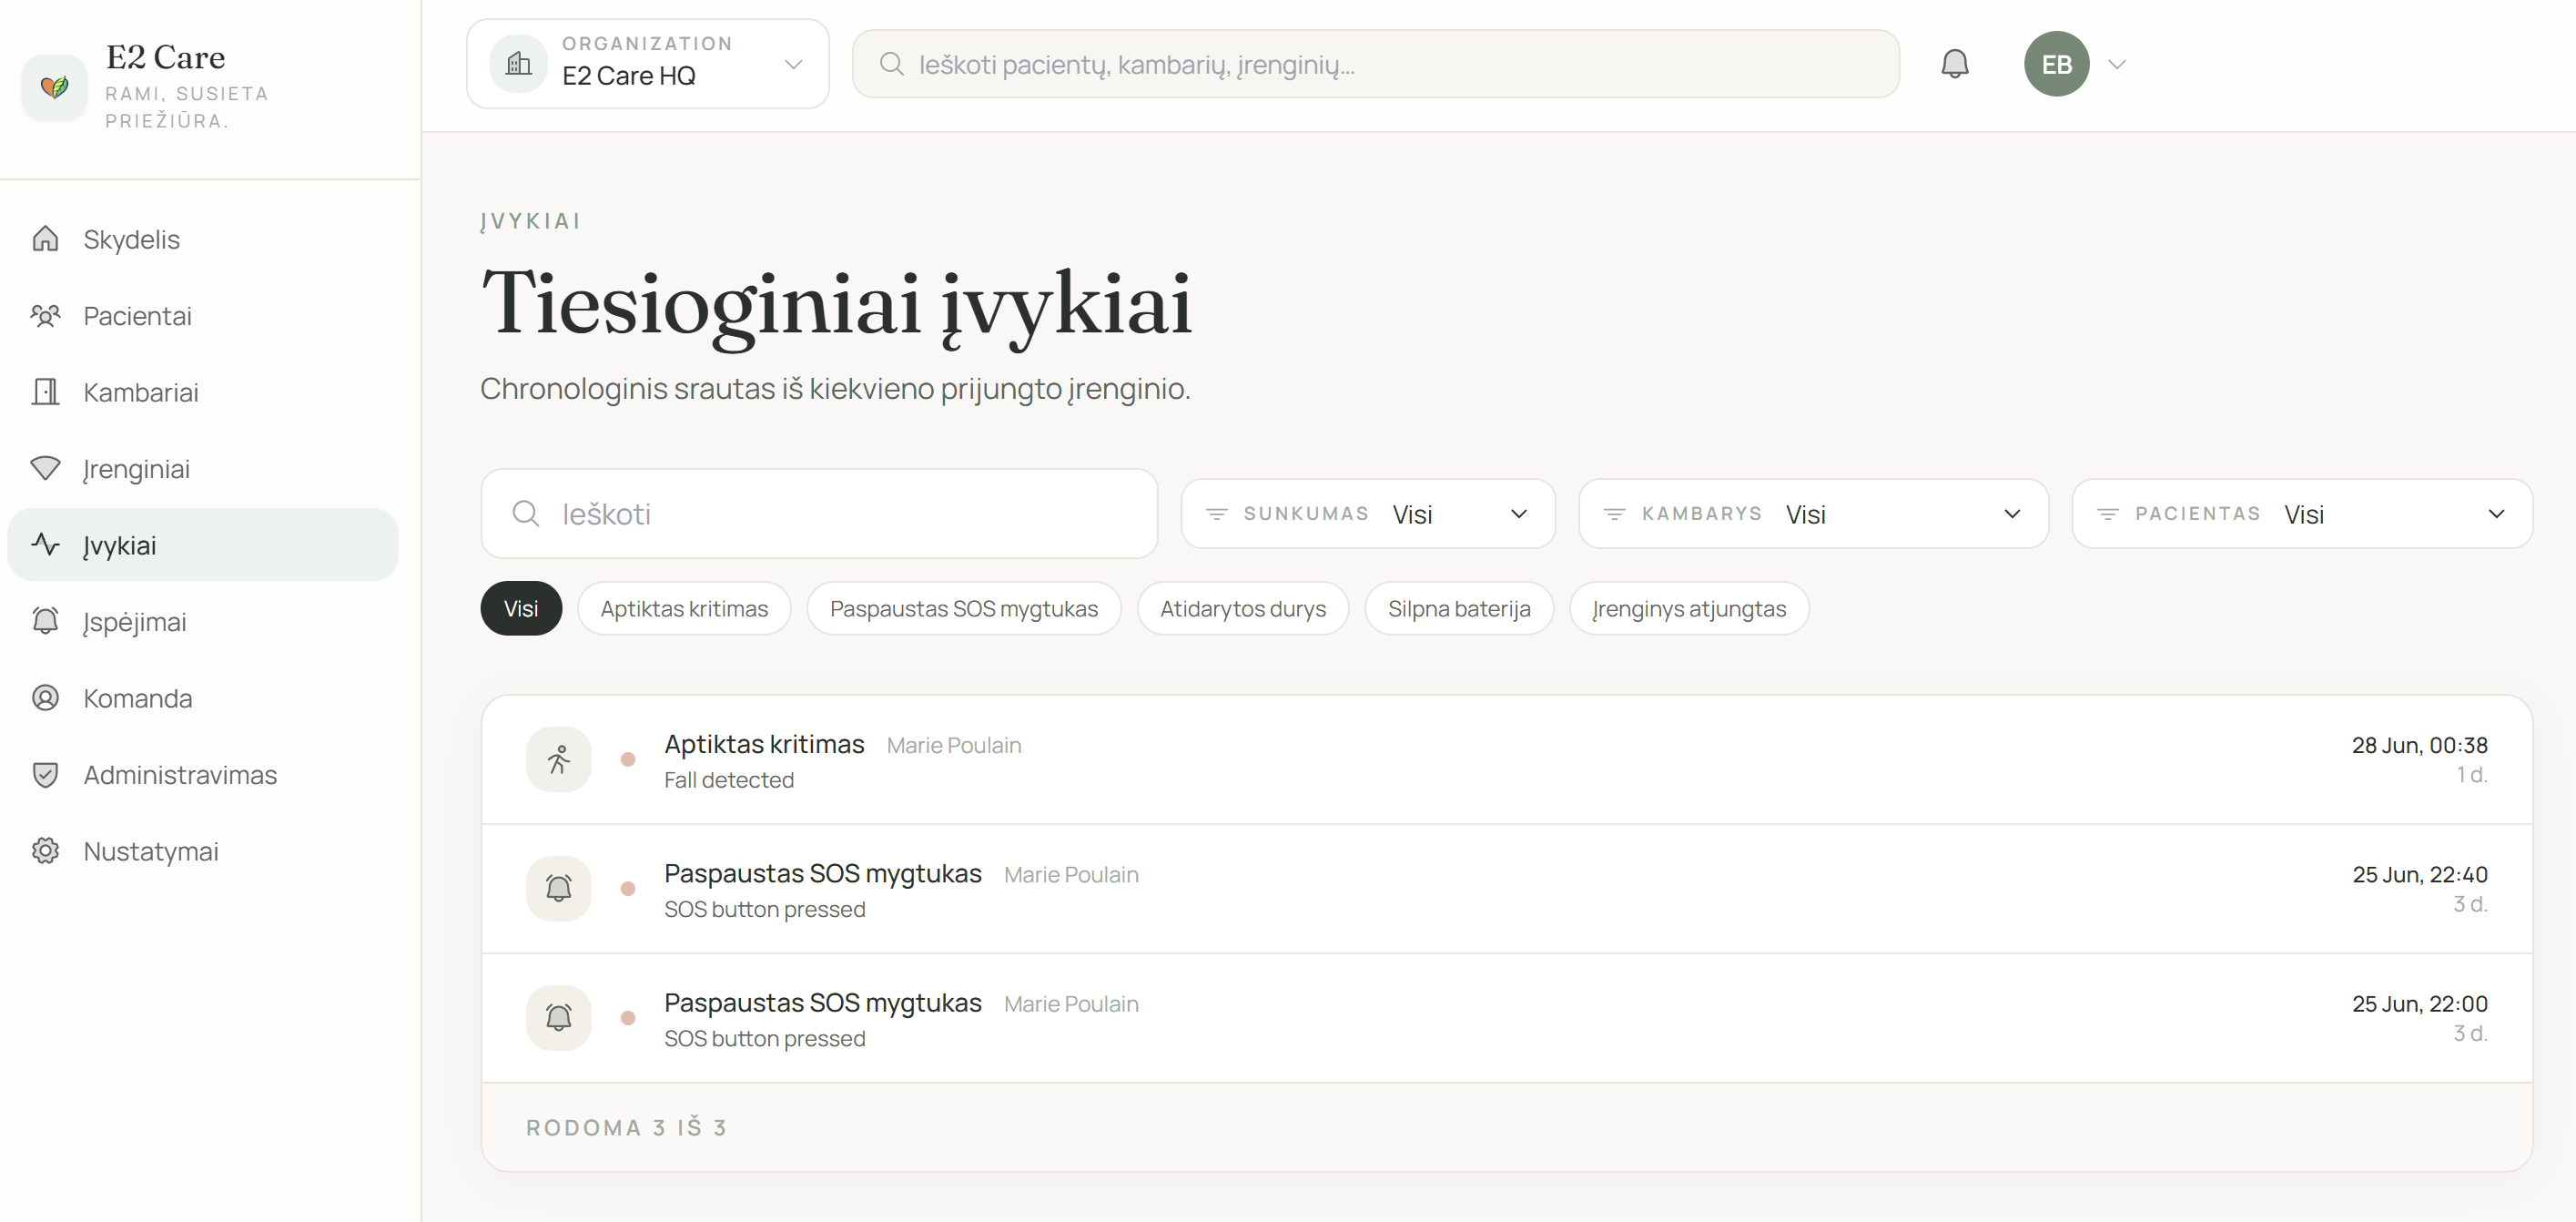Filter by Paspaustas SOS mygtukas chip
Screen dimensions: 2576x1222
[963, 608]
